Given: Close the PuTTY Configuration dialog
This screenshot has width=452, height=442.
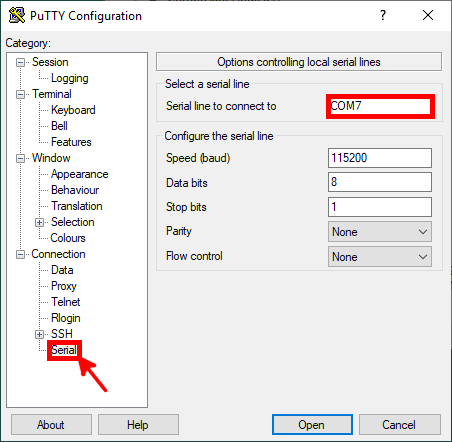Looking at the screenshot, I should click(x=428, y=15).
